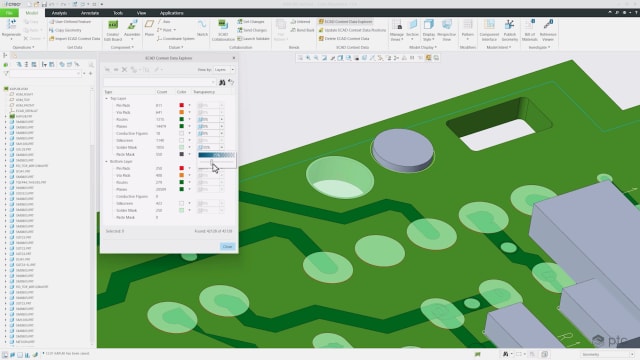Click the search field in the Explorer dialog

click(160, 82)
